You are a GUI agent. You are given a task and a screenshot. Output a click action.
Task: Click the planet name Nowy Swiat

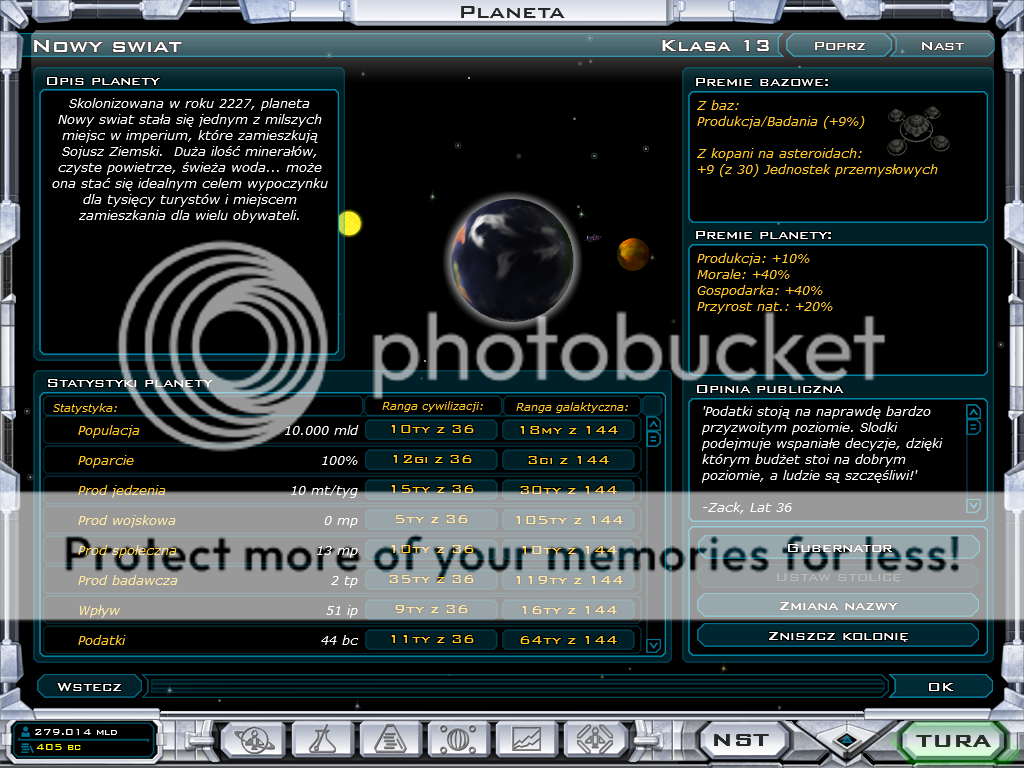[x=107, y=46]
